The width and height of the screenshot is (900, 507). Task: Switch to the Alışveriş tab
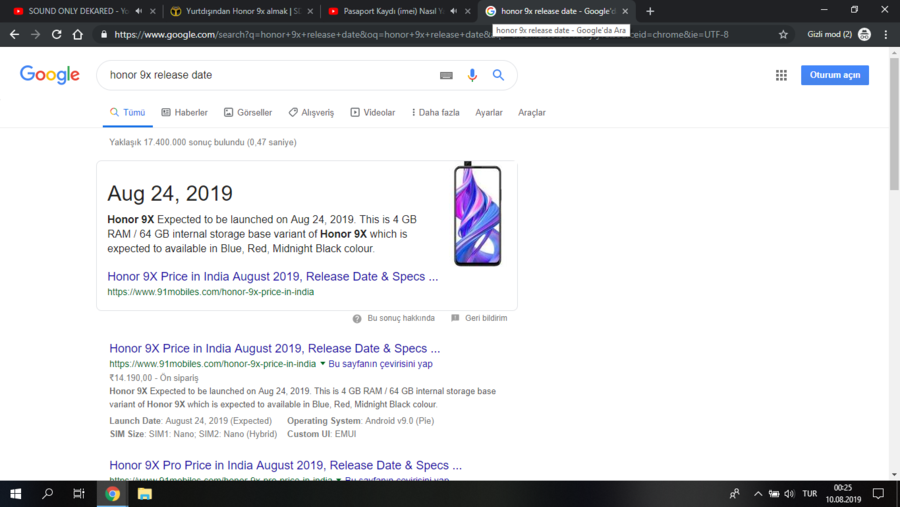click(x=311, y=113)
